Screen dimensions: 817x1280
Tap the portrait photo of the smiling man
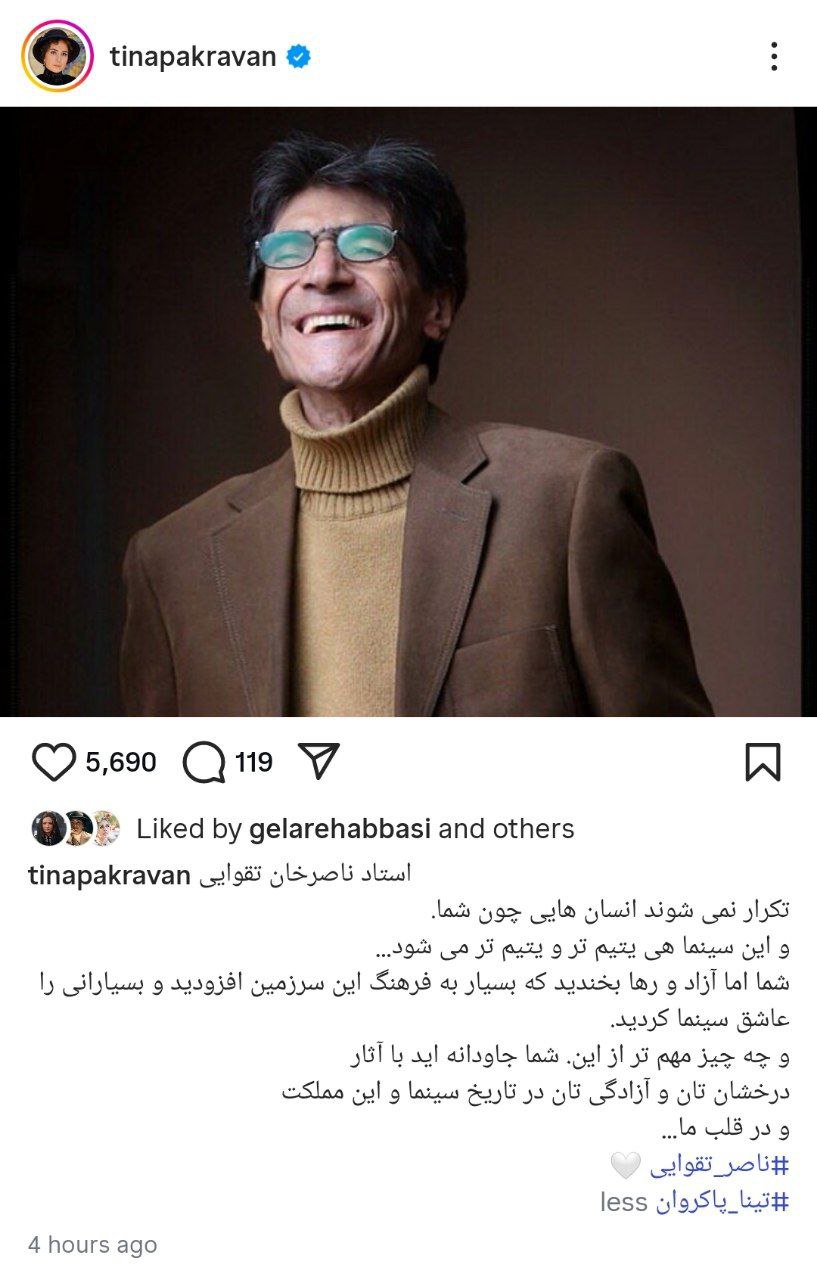pos(408,412)
